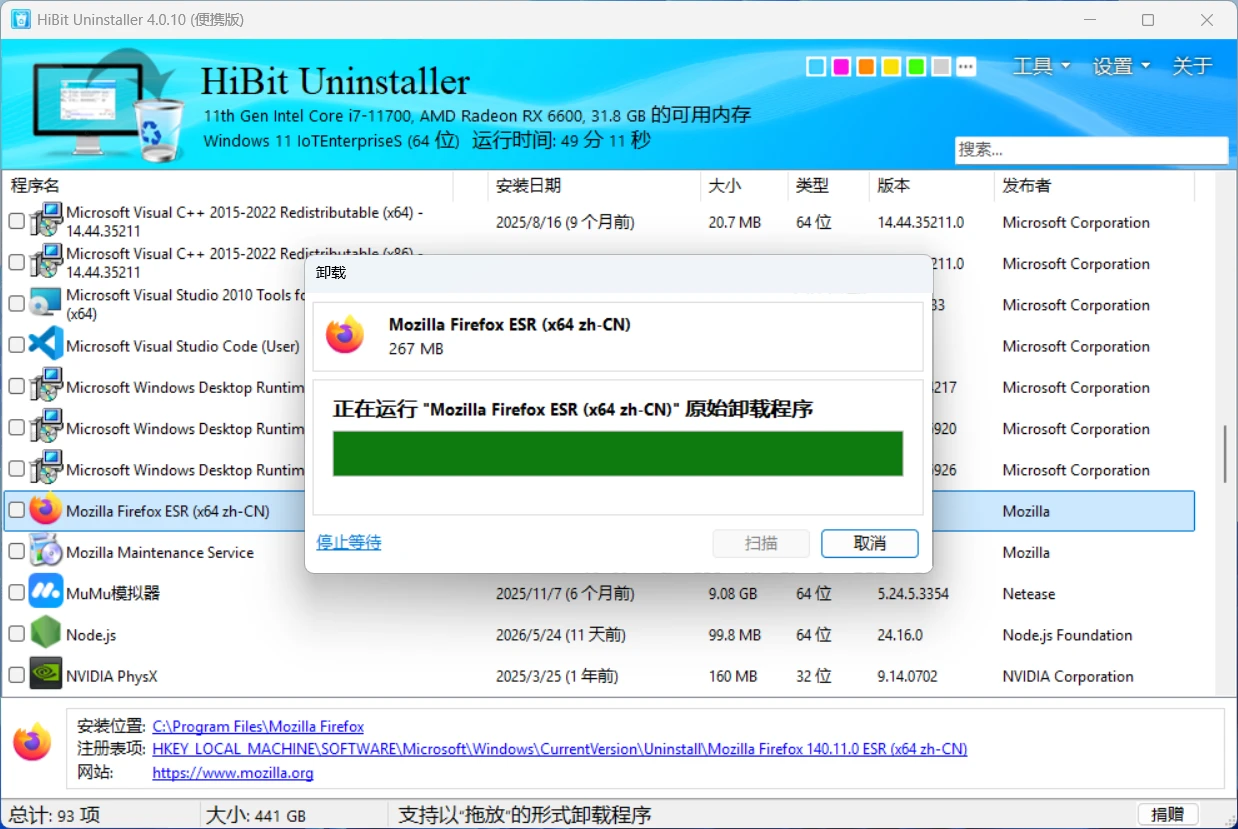
Task: Click the Netease publisher cell
Action: point(1029,594)
